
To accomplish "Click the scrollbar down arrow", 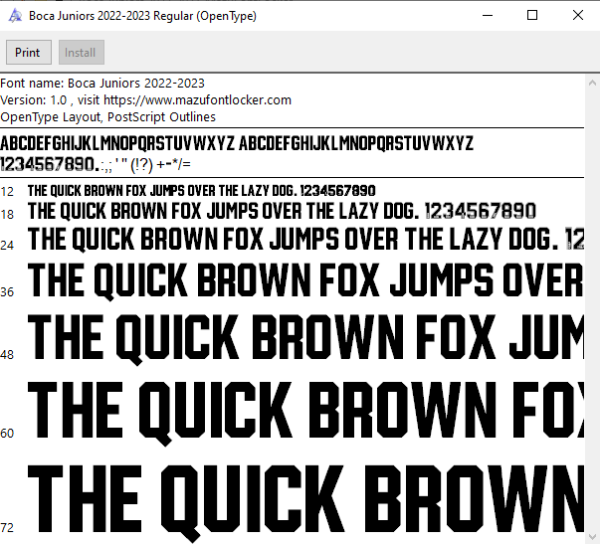I will pyautogui.click(x=592, y=536).
